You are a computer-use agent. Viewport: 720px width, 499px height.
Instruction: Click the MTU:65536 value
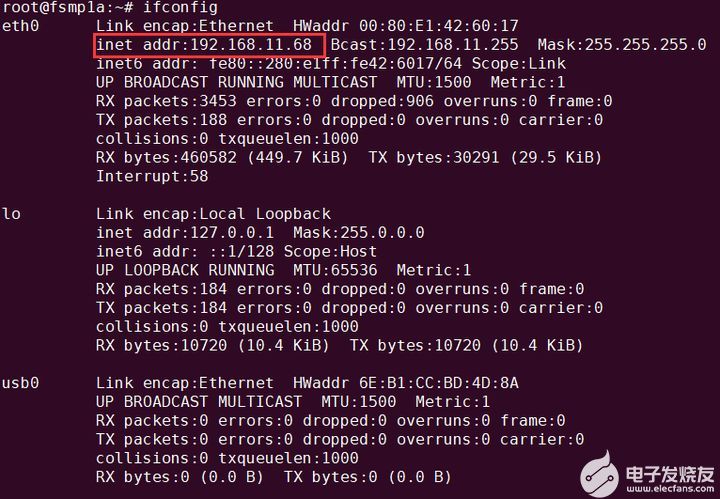coord(331,270)
